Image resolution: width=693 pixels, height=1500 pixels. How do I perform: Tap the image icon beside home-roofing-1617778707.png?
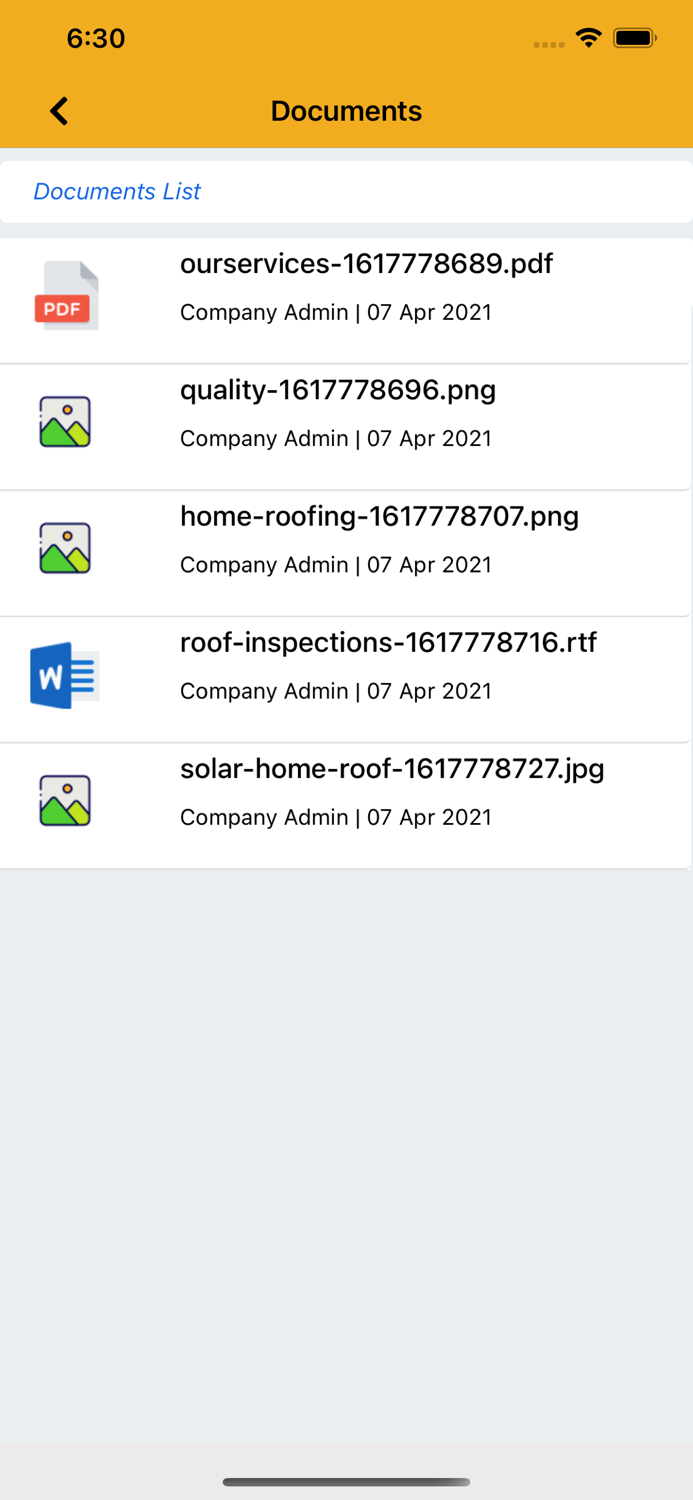pyautogui.click(x=65, y=548)
